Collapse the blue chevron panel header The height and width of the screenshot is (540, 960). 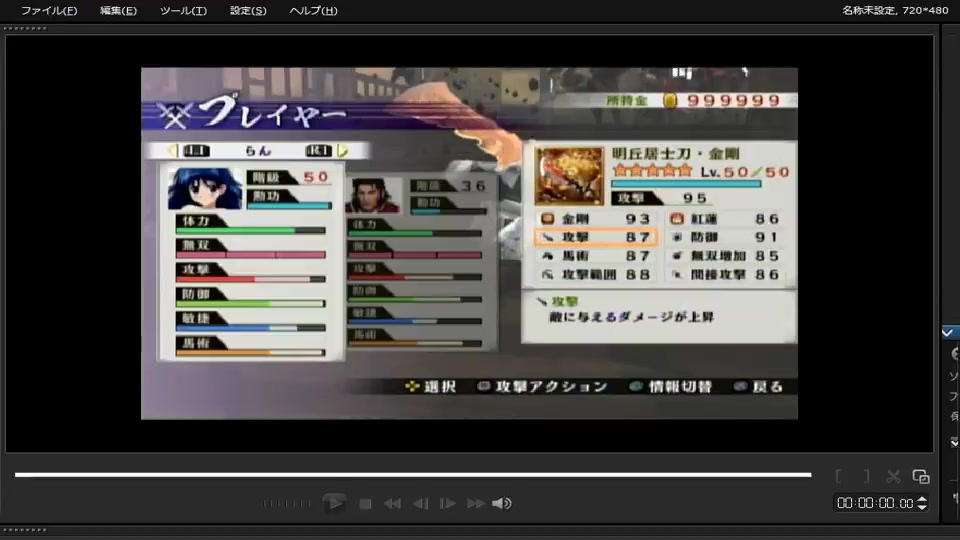(x=949, y=332)
